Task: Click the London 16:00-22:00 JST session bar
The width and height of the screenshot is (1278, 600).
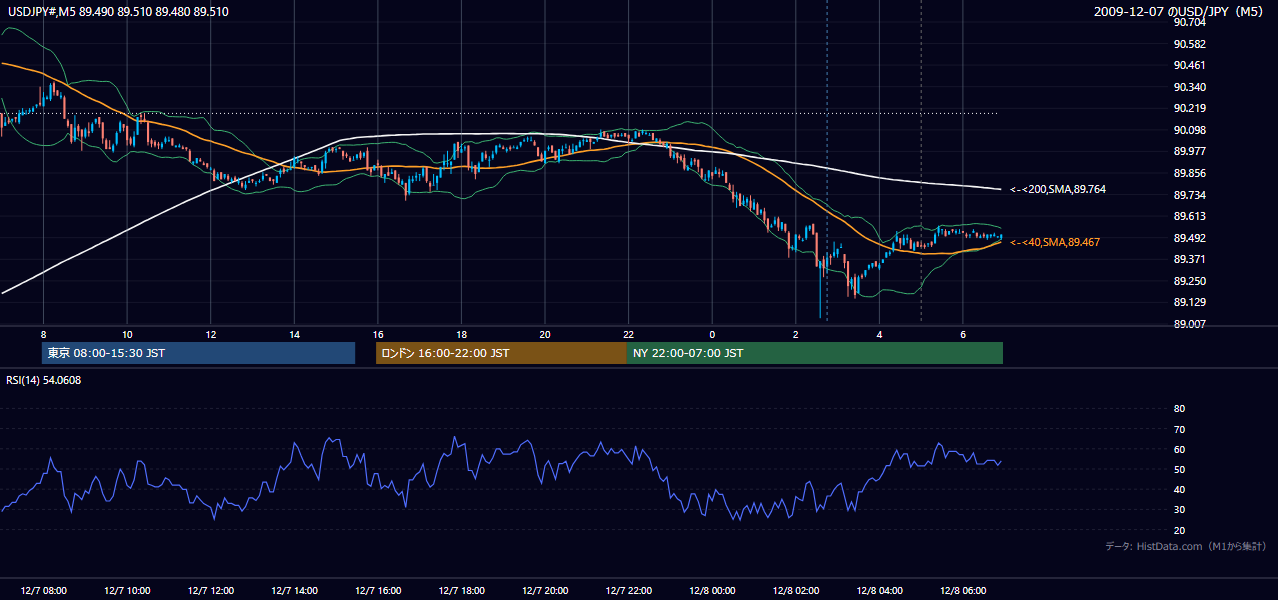Action: 501,353
